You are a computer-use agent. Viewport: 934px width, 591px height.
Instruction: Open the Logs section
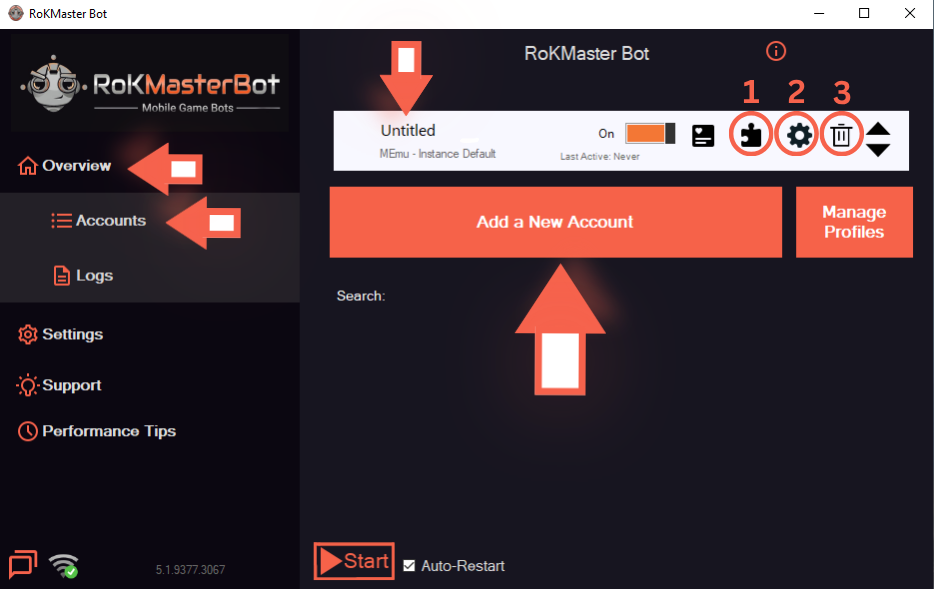[x=83, y=275]
